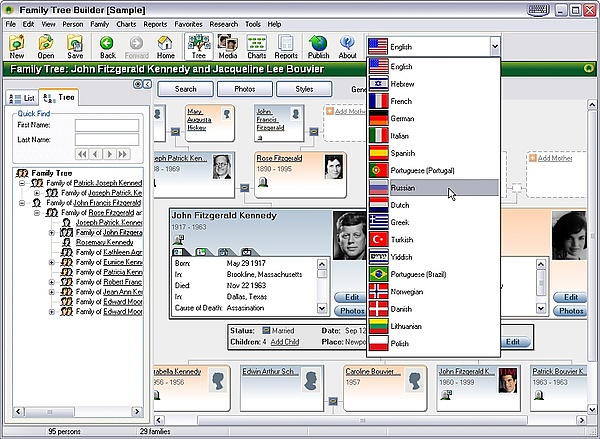
Task: Open a family tree with Open icon
Action: [x=46, y=46]
